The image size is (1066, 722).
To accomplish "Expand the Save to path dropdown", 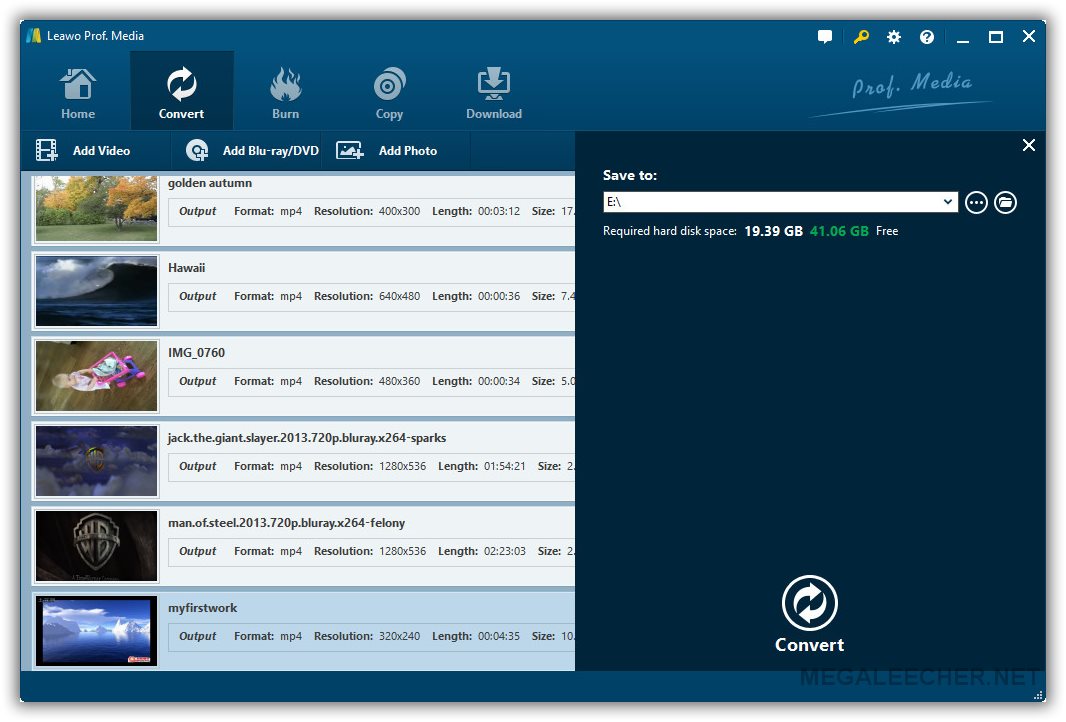I will click(x=948, y=202).
